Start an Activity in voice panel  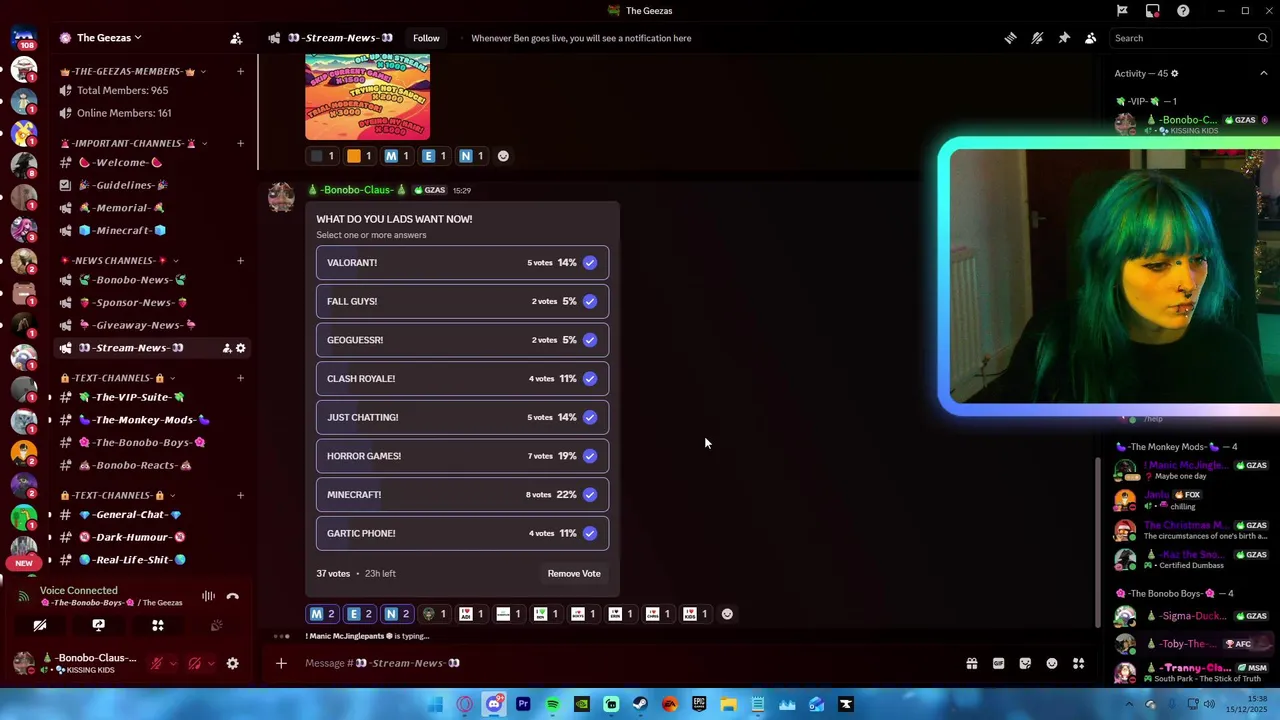(158, 626)
